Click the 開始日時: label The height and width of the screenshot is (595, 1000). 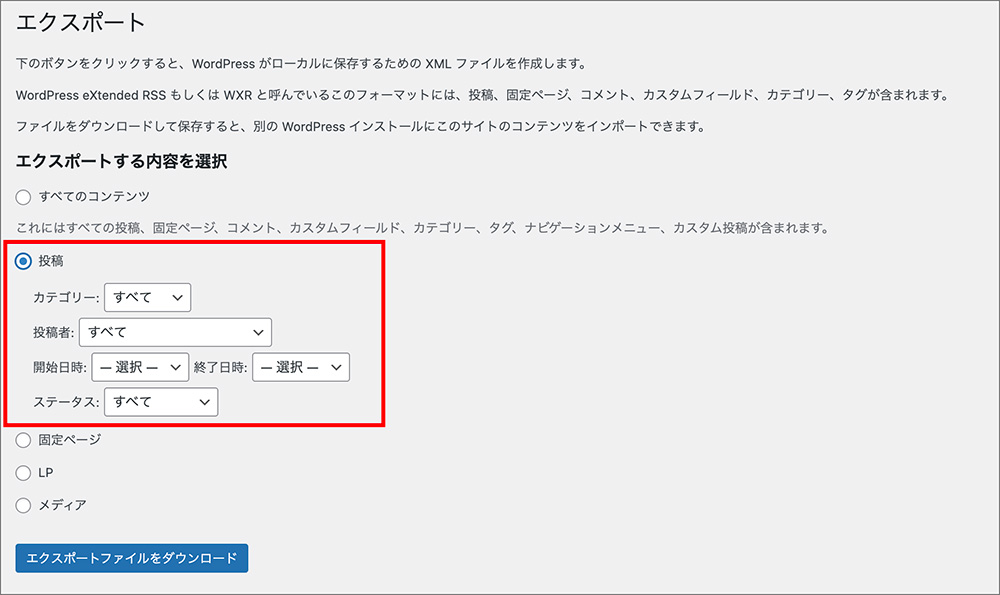pos(60,367)
